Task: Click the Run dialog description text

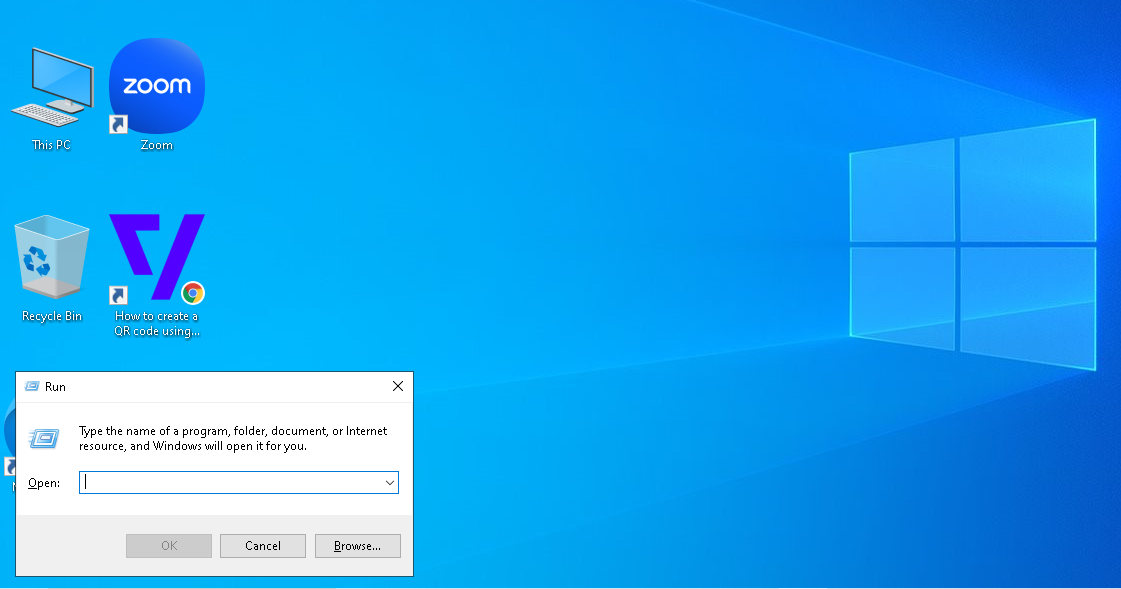Action: pyautogui.click(x=232, y=438)
